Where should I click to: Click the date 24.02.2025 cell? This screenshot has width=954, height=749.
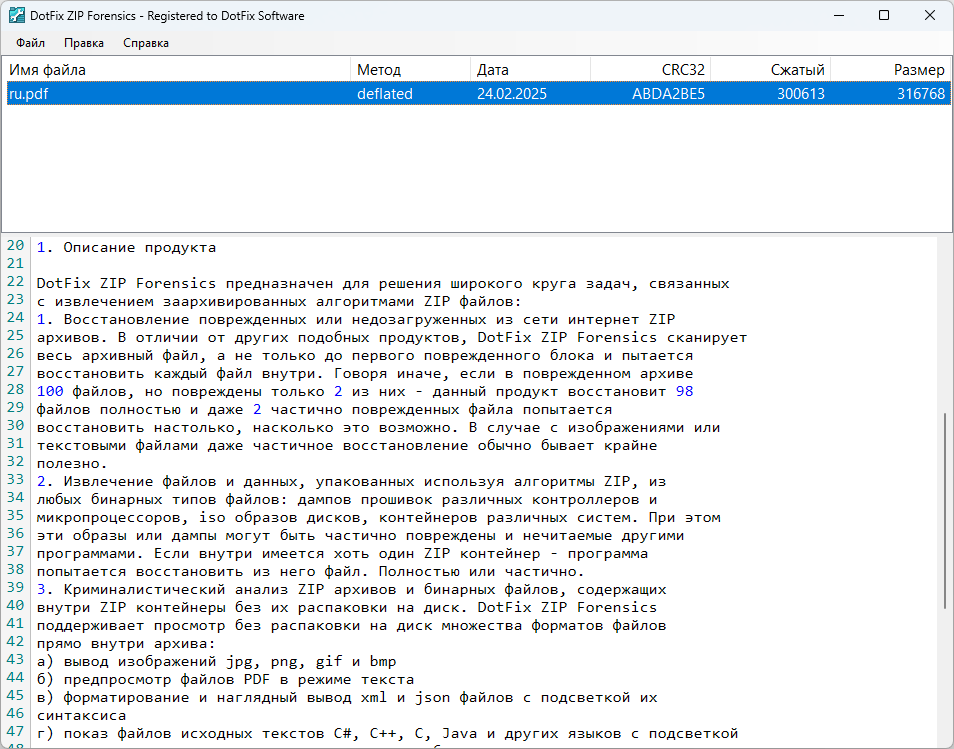click(512, 94)
